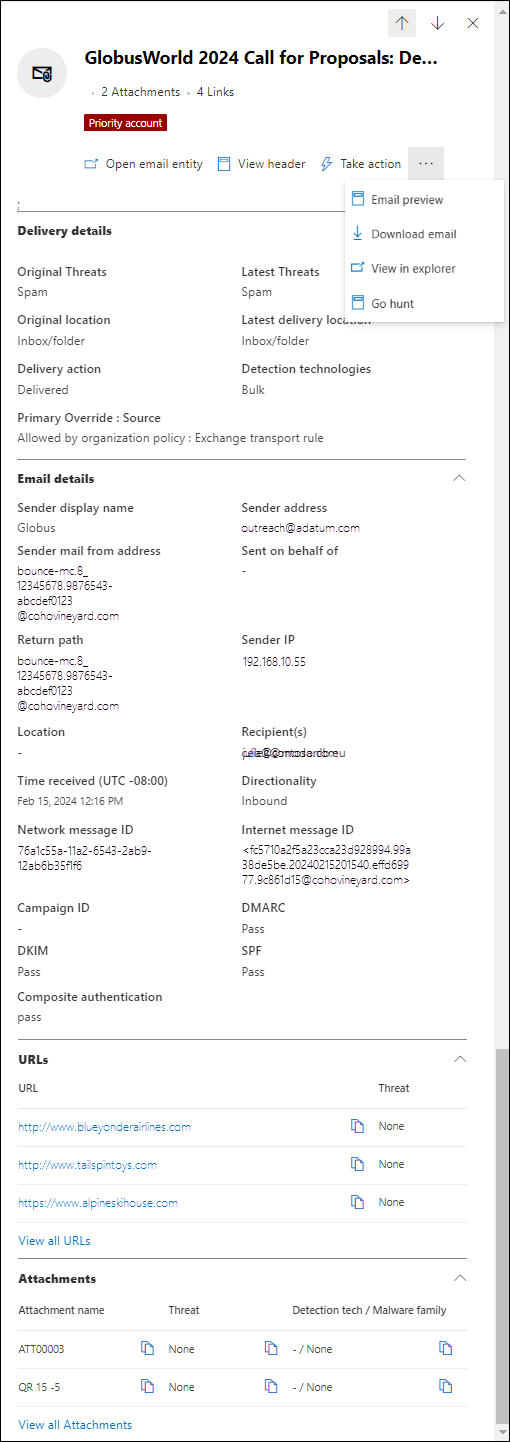510x1442 pixels.
Task: Copy the blueyonderairlines.com URL
Action: pos(357,1127)
